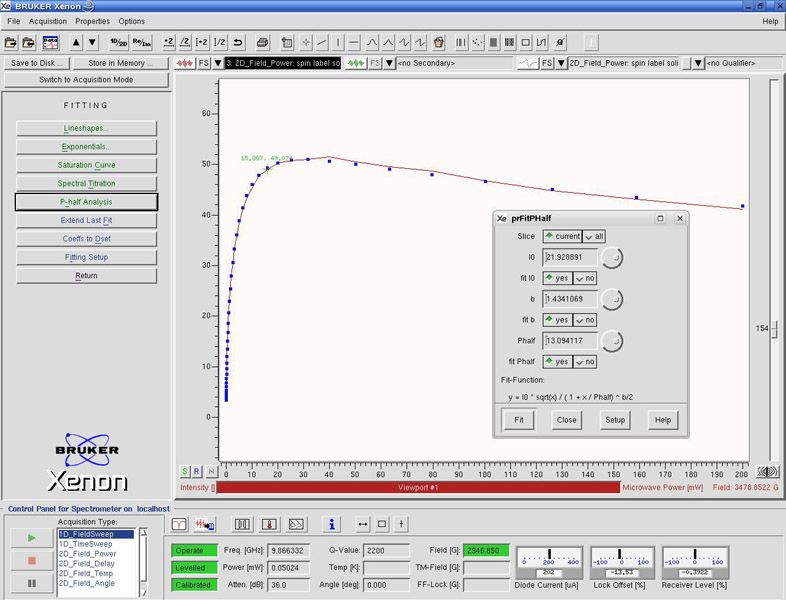Open the Help menu
Viewport: 786px width, 600px height.
[770, 21]
